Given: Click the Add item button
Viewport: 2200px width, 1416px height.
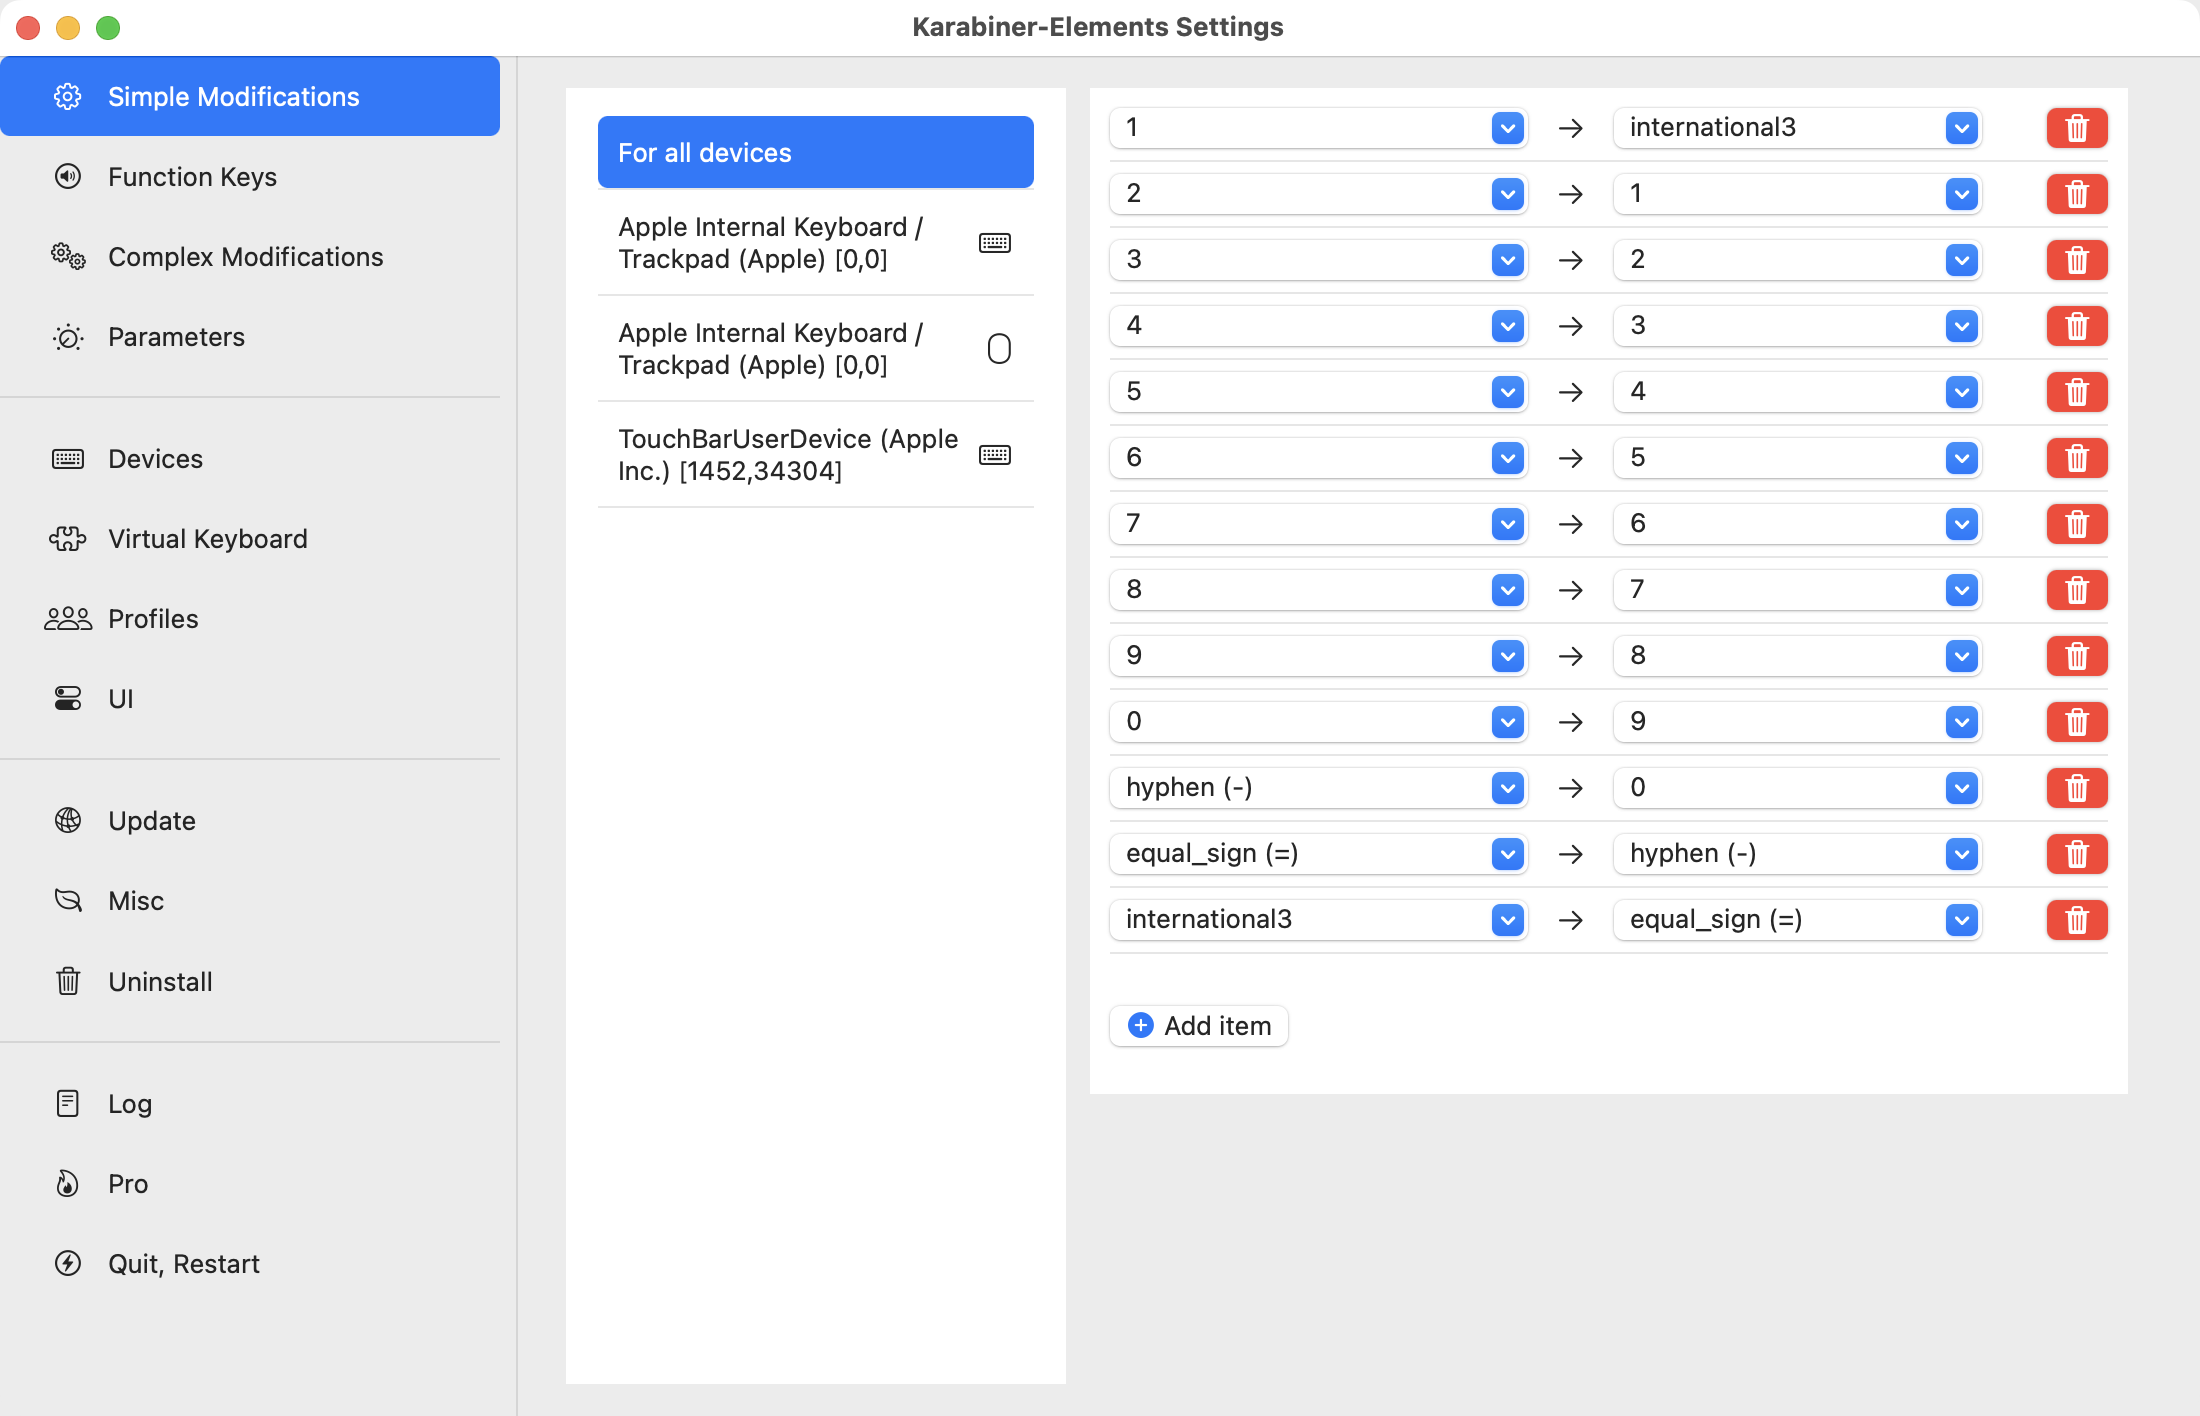Looking at the screenshot, I should (1199, 1026).
